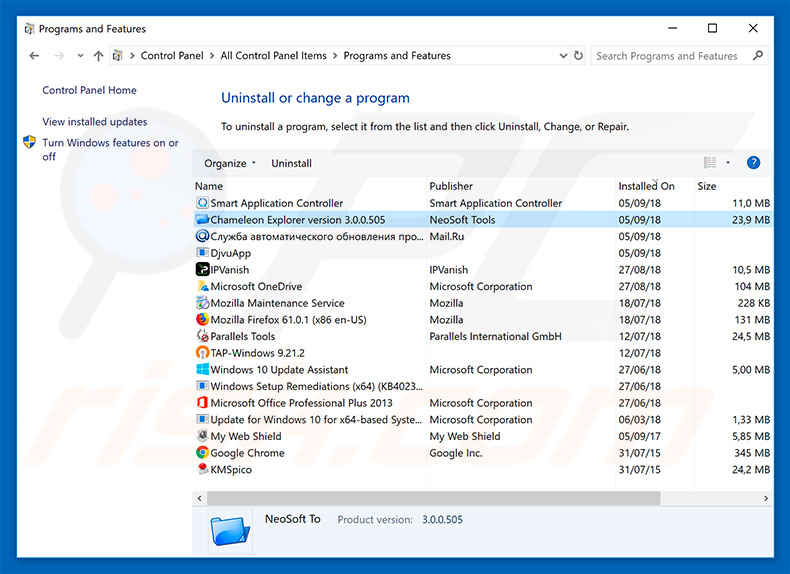
Task: Click the Parallels Tools icon
Action: click(202, 337)
